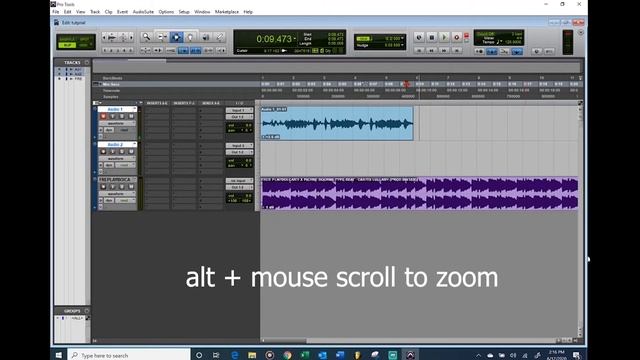Screen dimensions: 640x360
Task: Click the Online transport button
Action: (x=419, y=38)
